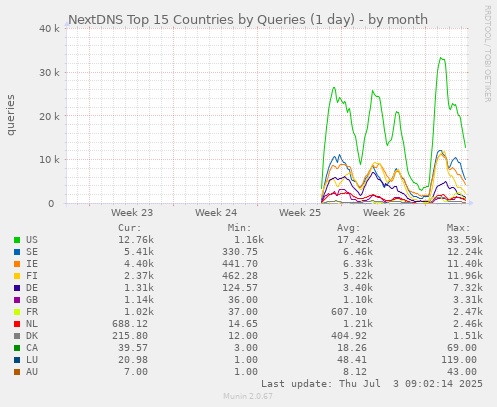Click the LU max value 119.00
The image size is (497, 407).
click(x=459, y=360)
